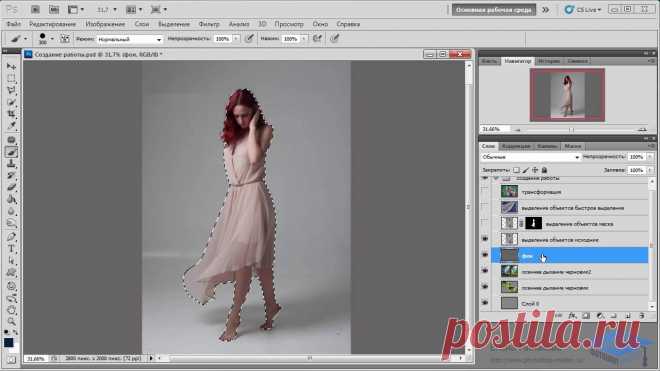
Task: Toggle lock all in Layers panel
Action: pos(544,170)
